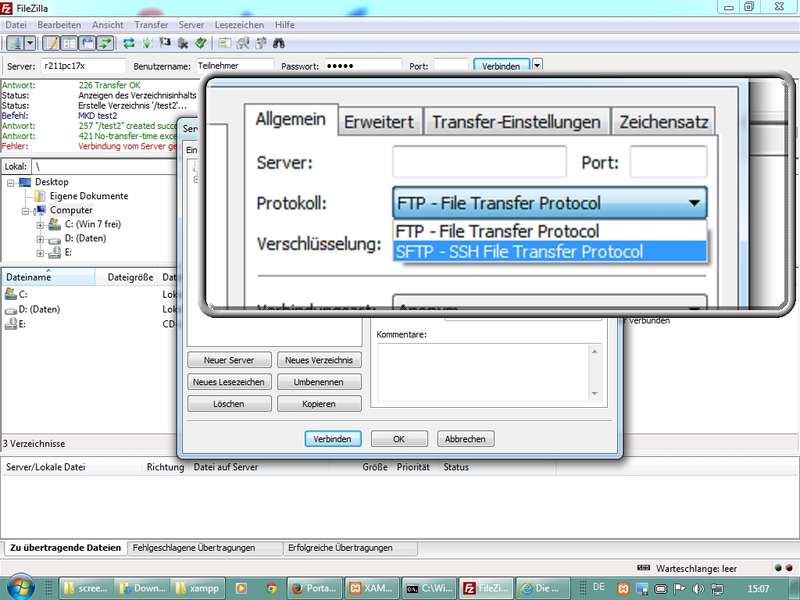The width and height of the screenshot is (800, 600).
Task: Click Abbrechen in the Servermanager dialog
Action: pyautogui.click(x=465, y=439)
